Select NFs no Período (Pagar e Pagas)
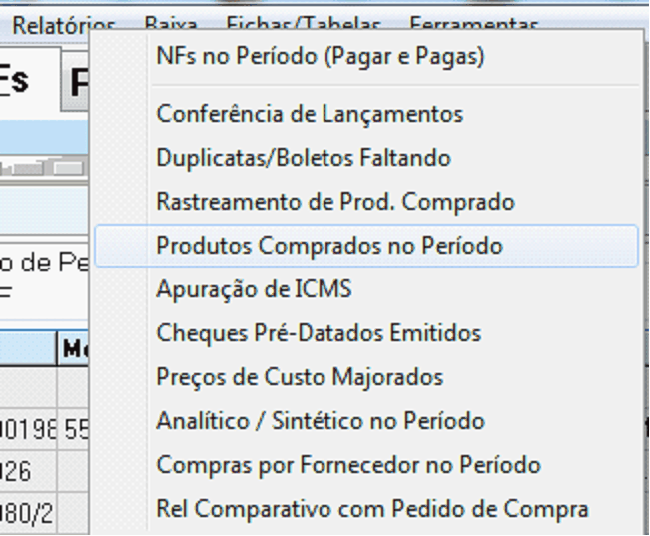Screen dimensions: 650x536 (320, 57)
